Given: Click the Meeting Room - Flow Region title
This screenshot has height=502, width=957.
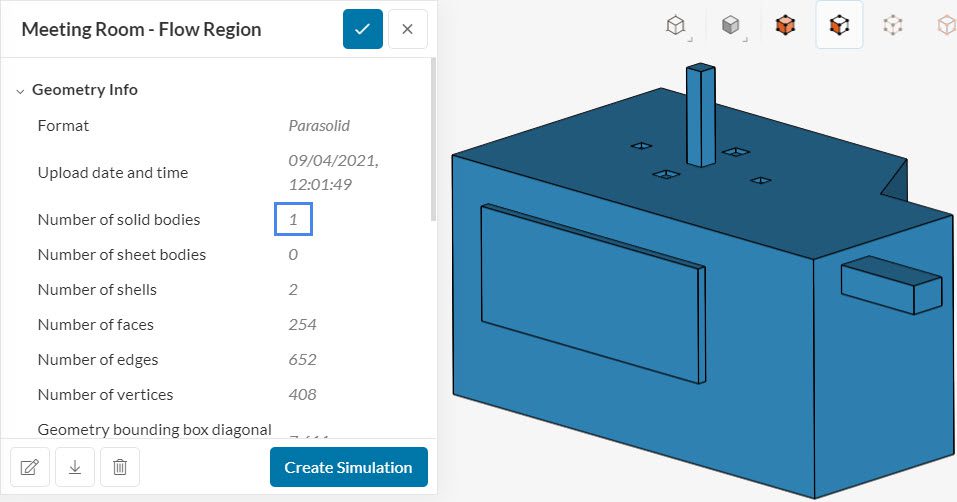Looking at the screenshot, I should 141,29.
